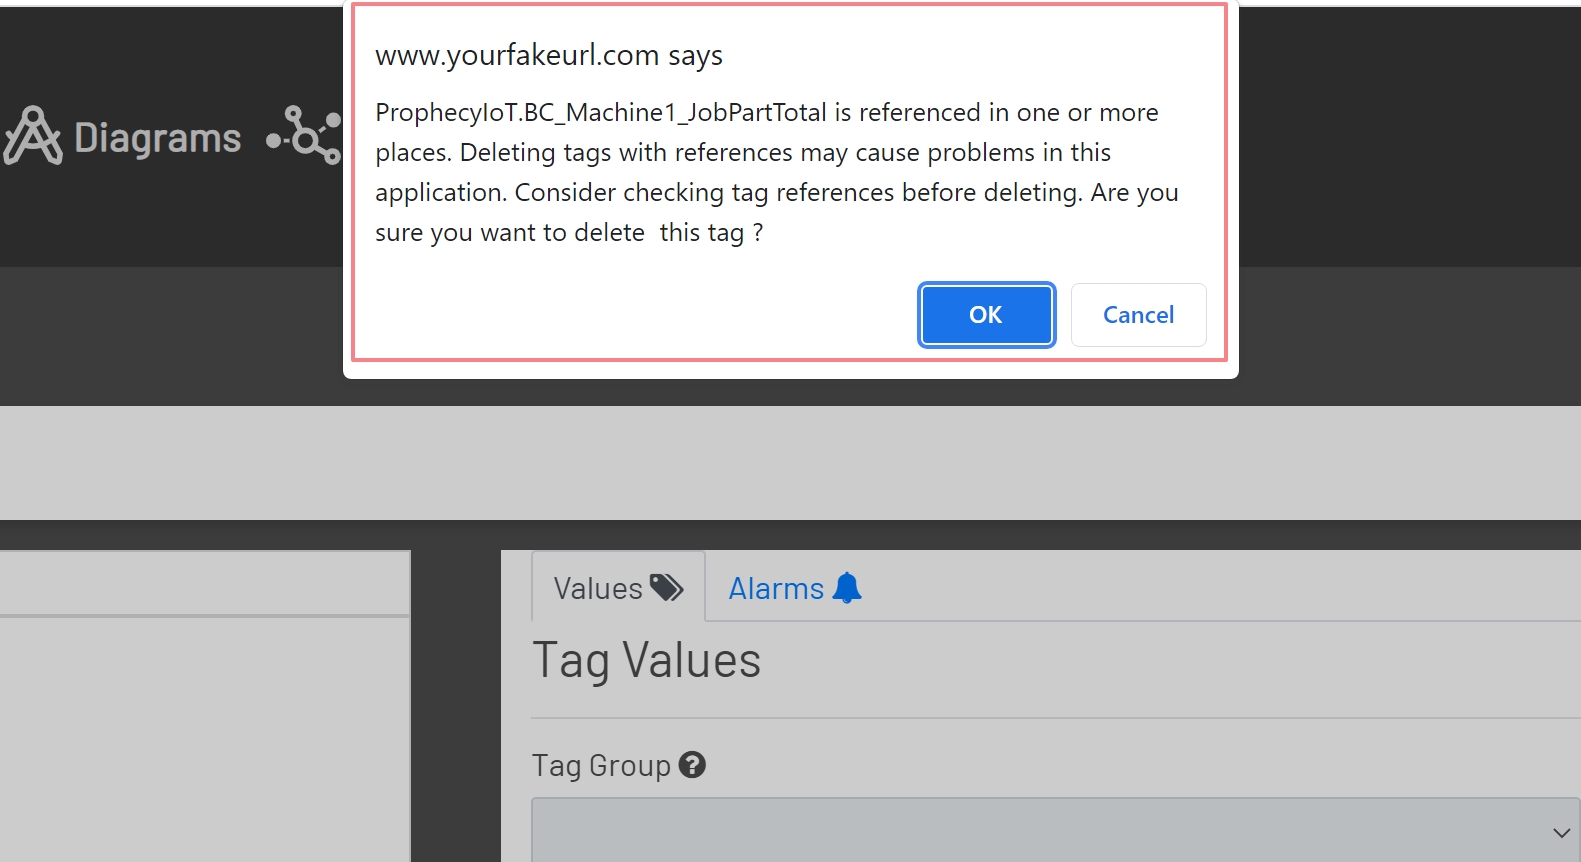The width and height of the screenshot is (1581, 862).
Task: Switch to the Alarms tab
Action: (777, 588)
